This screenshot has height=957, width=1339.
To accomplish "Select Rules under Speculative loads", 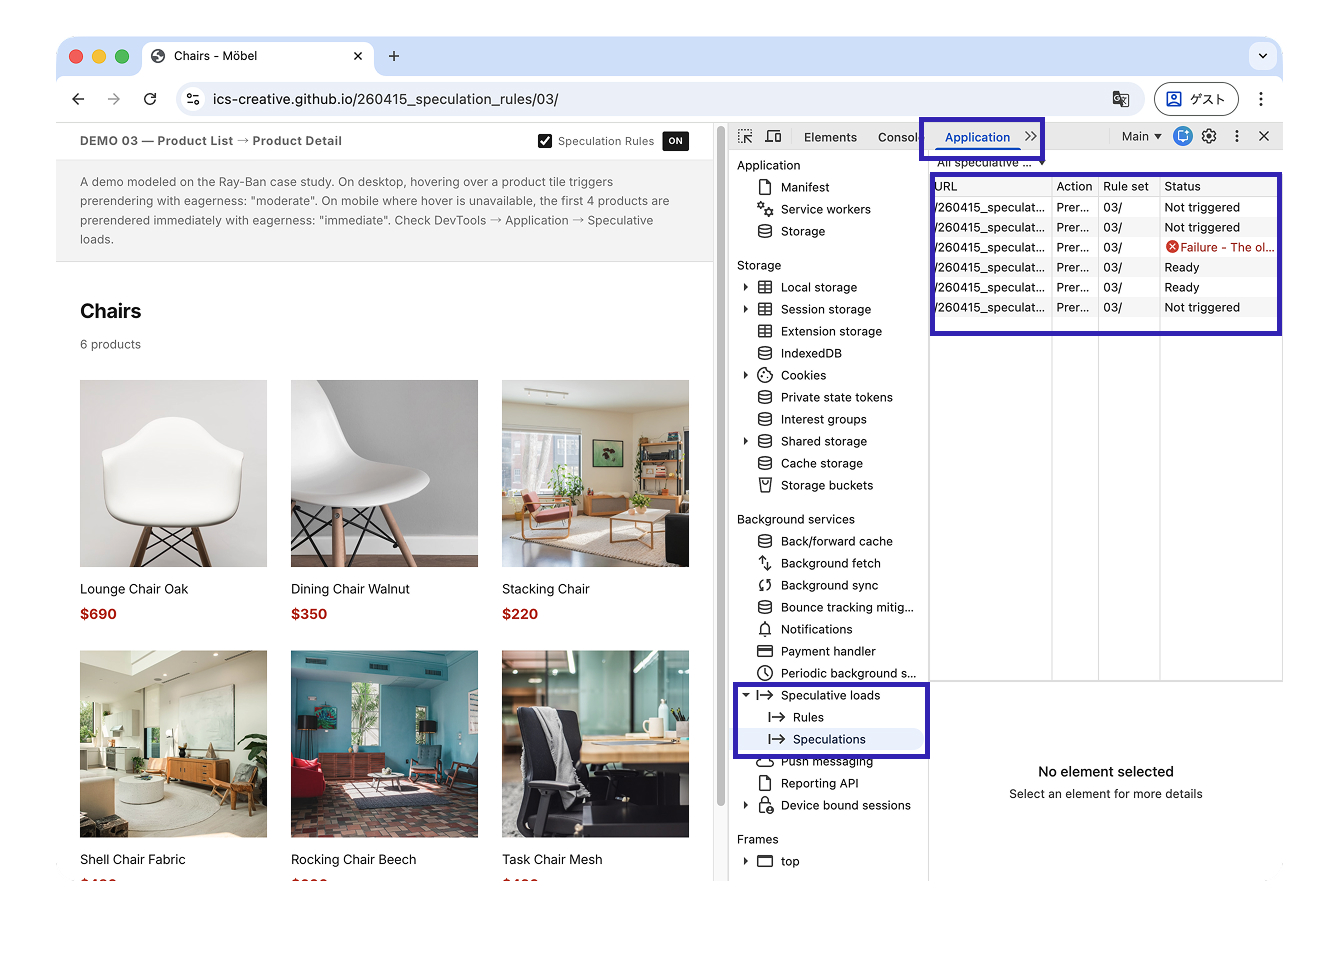I will pyautogui.click(x=808, y=718).
